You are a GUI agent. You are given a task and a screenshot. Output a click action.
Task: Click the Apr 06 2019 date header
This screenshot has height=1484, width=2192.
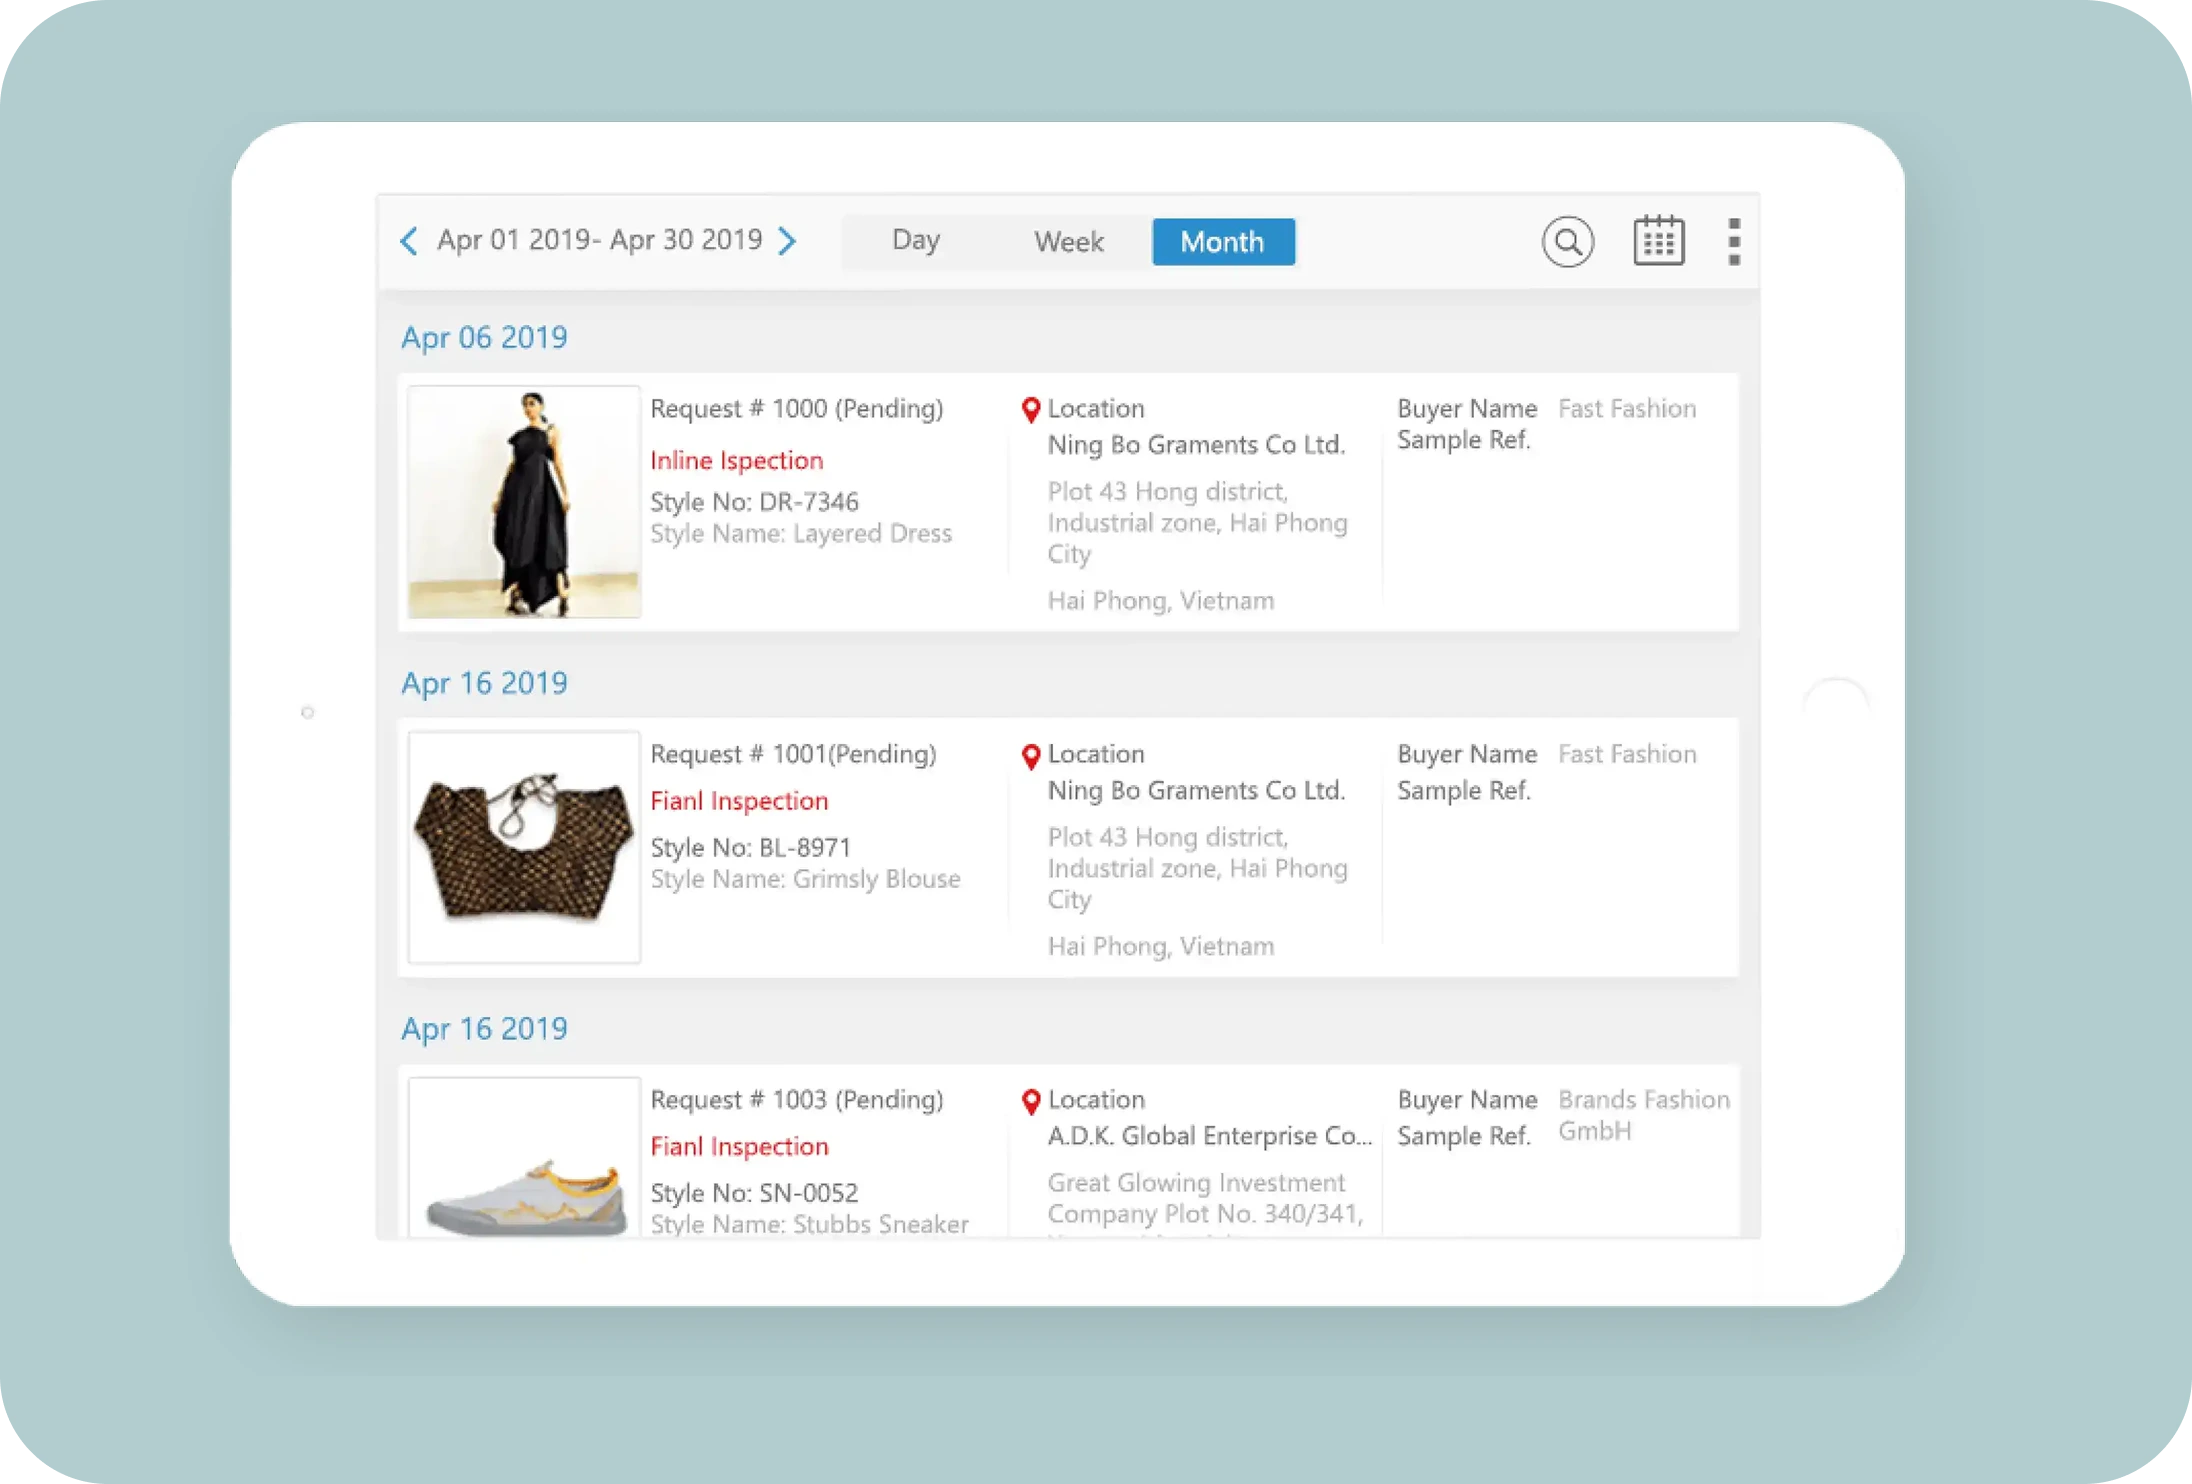[484, 338]
